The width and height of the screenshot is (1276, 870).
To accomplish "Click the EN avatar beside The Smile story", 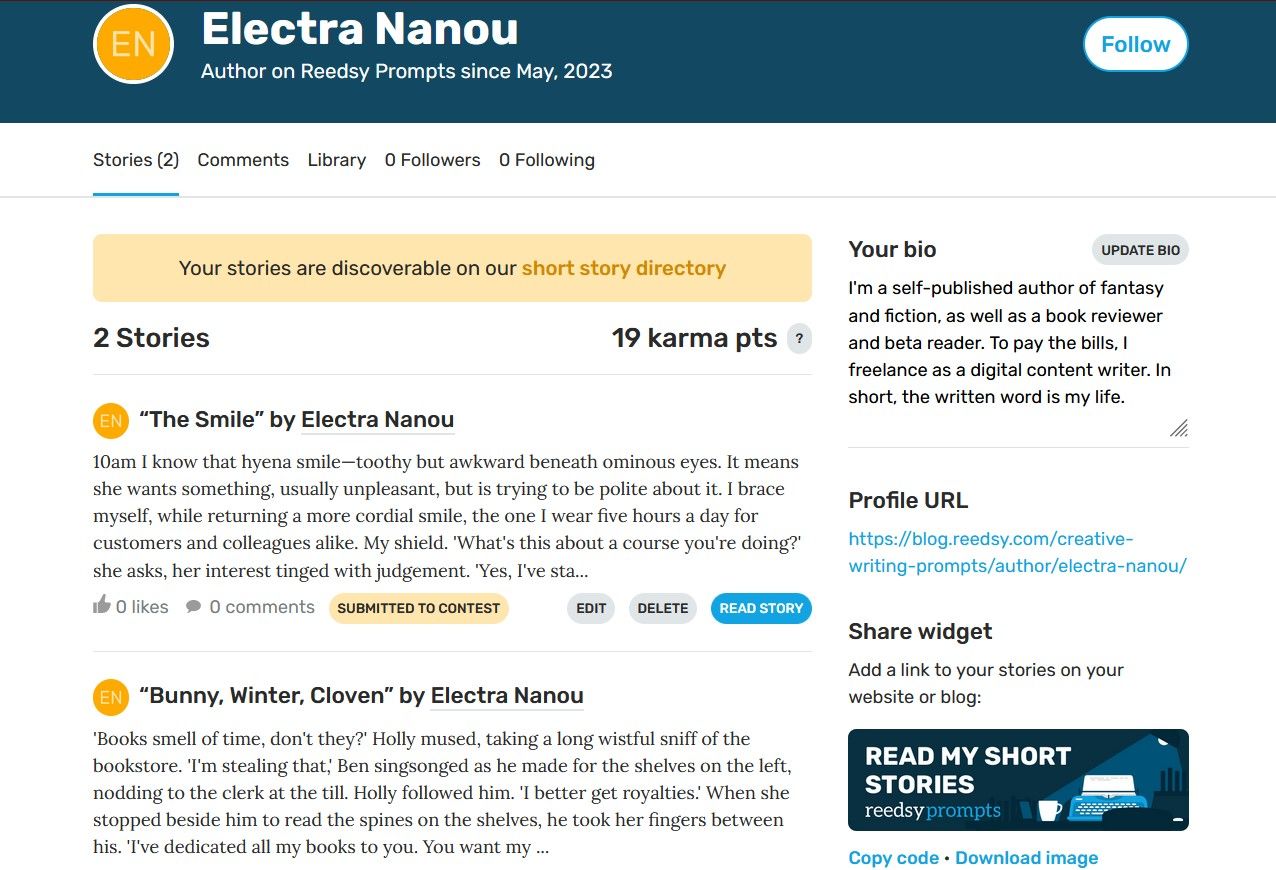I will (110, 421).
